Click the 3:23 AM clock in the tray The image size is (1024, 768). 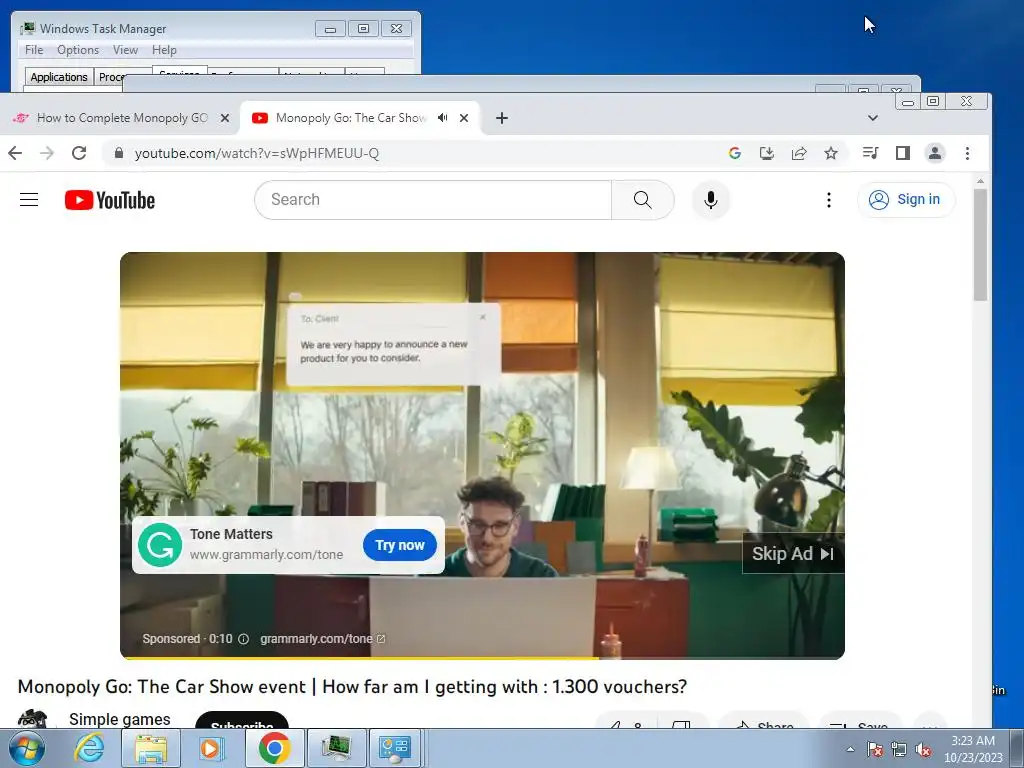pyautogui.click(x=972, y=741)
